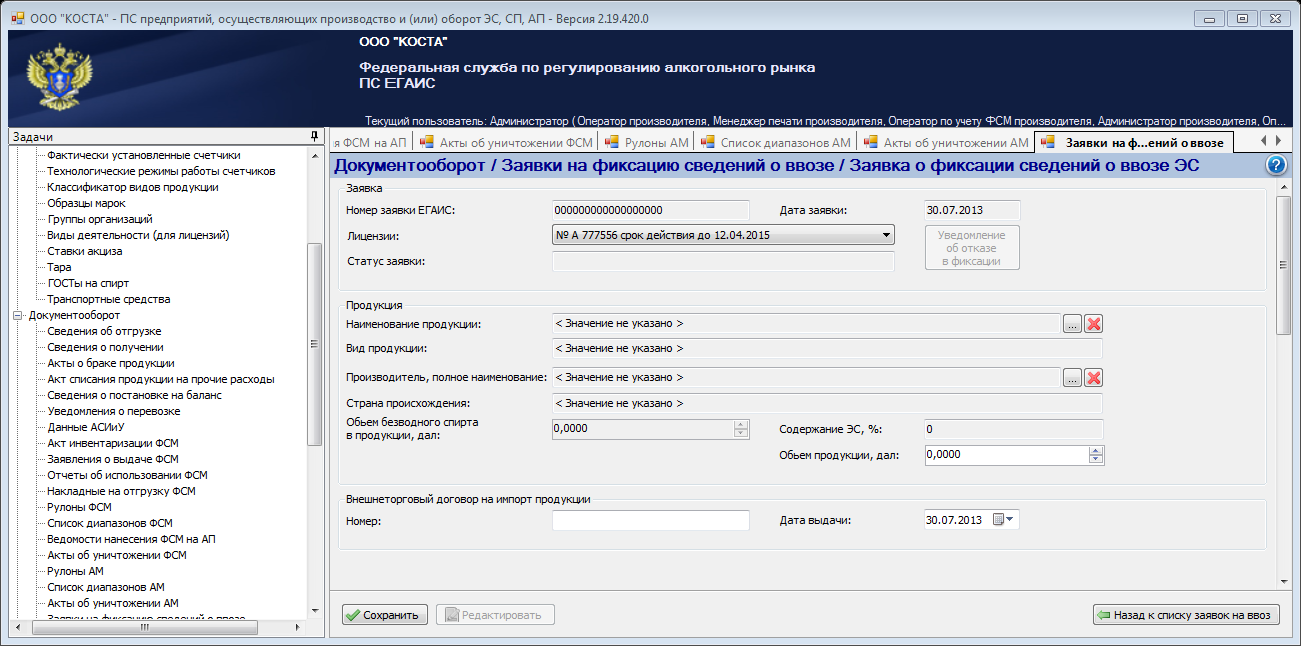Open Сведения о получении tree item

point(106,347)
